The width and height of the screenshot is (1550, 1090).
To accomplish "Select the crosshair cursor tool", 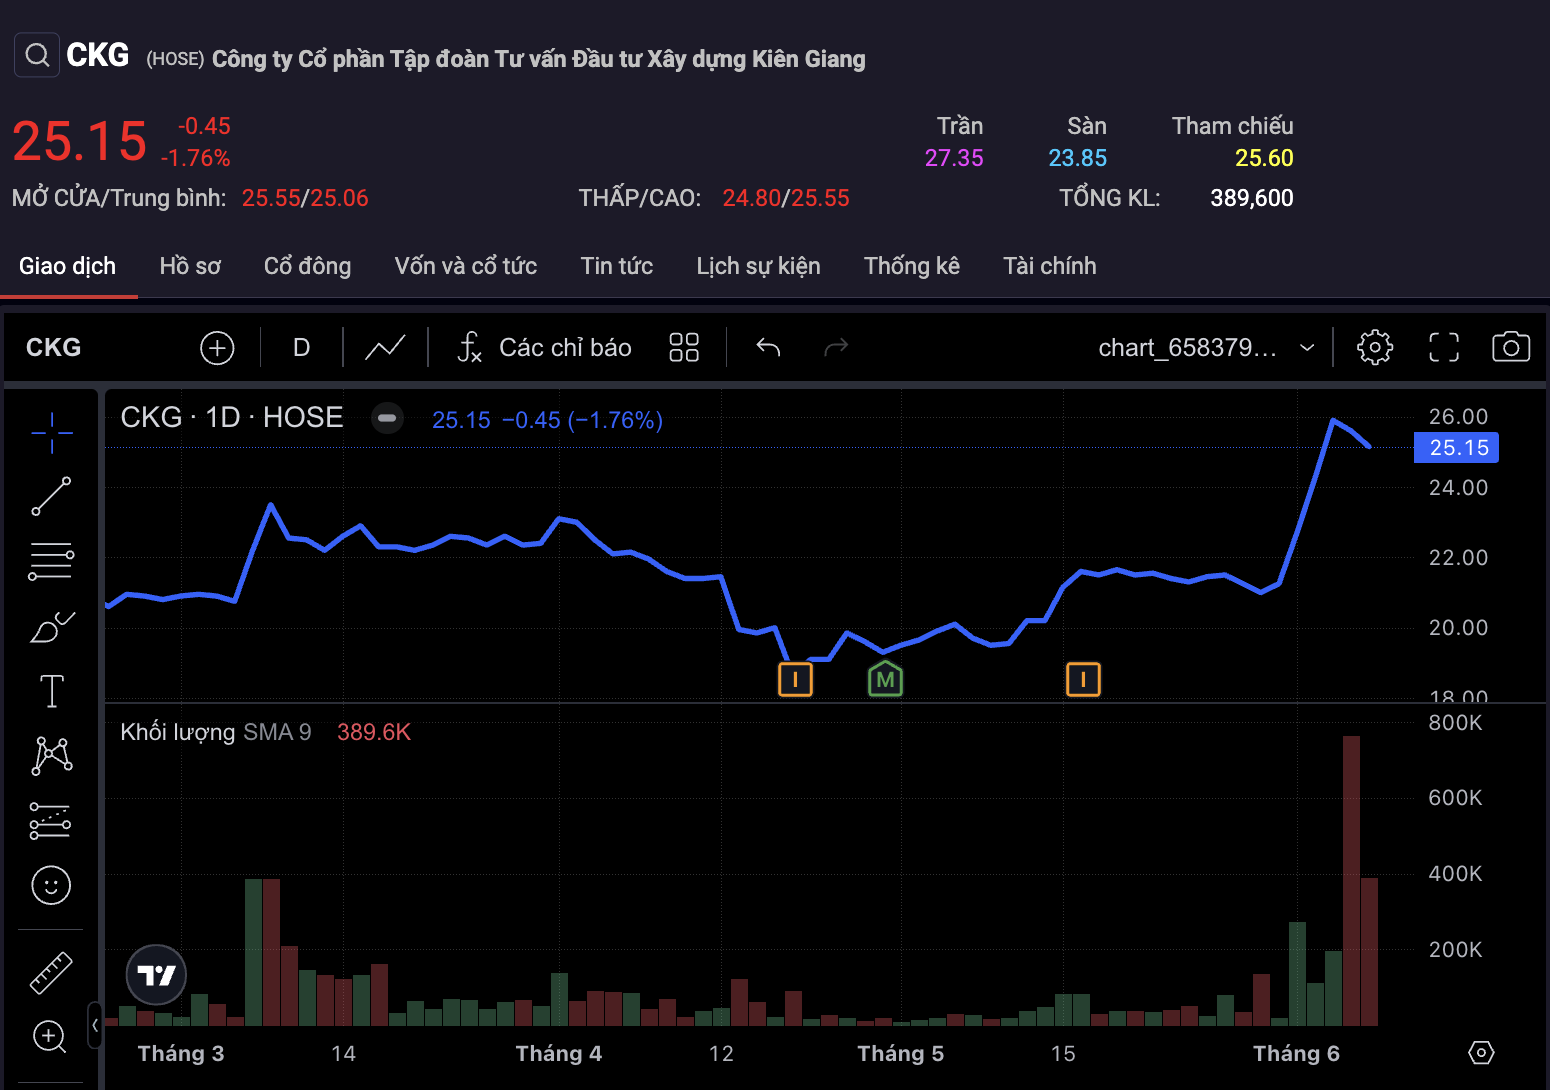I will pos(51,432).
